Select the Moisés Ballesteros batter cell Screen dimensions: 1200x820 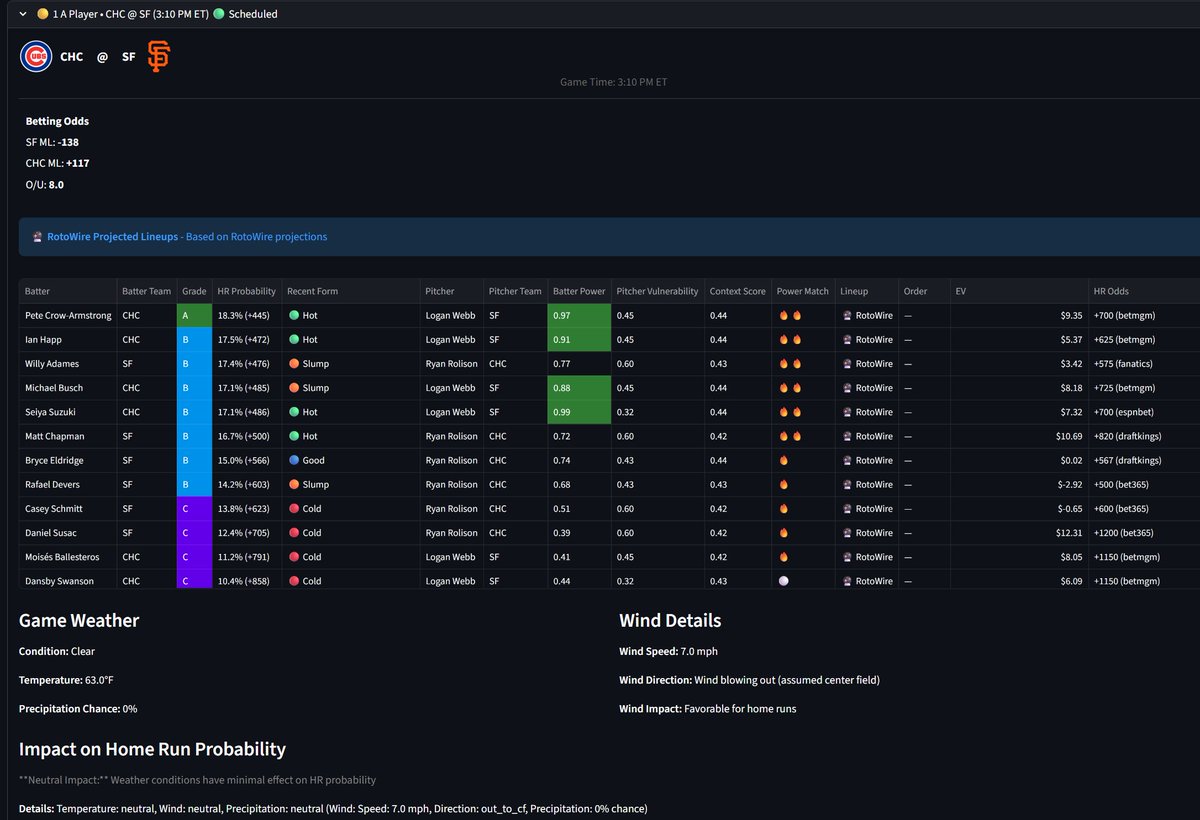tap(68, 557)
